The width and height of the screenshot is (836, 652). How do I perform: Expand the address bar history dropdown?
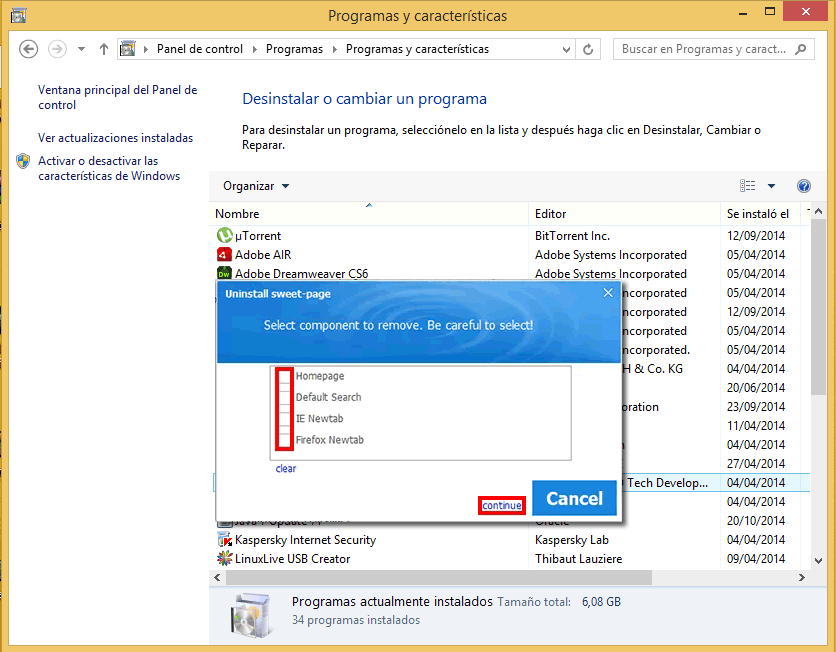click(566, 49)
